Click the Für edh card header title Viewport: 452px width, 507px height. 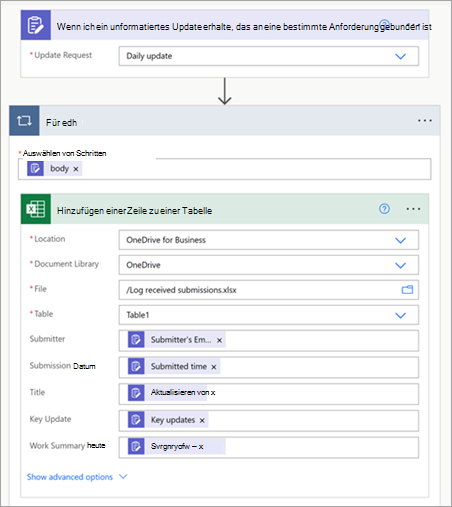tap(61, 123)
